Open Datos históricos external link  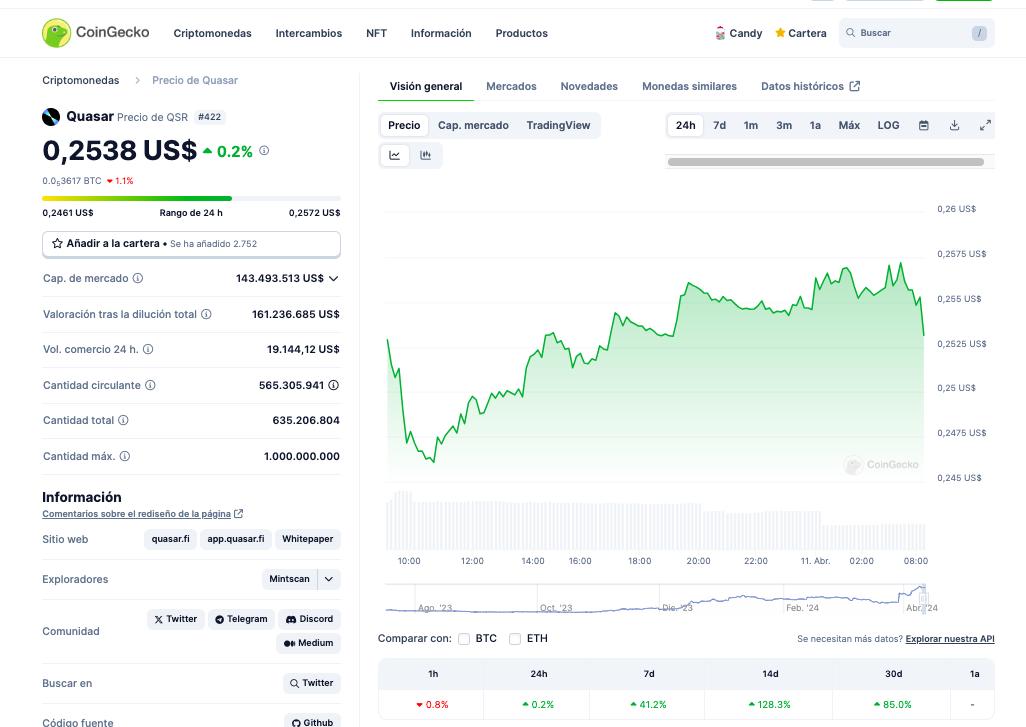810,86
